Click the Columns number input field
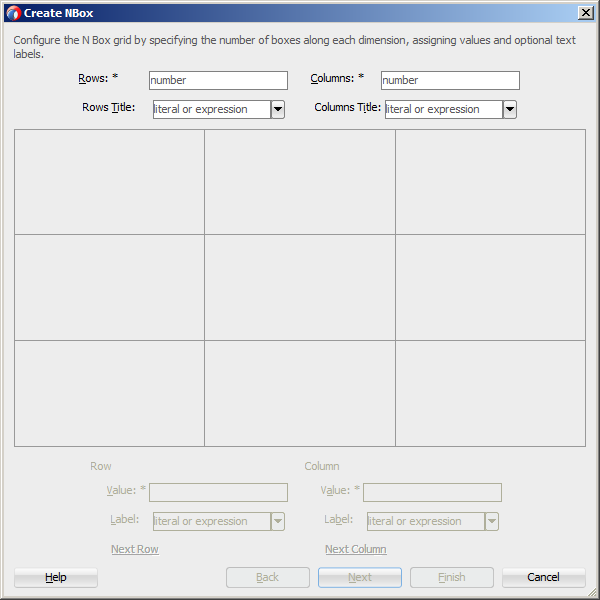Image resolution: width=600 pixels, height=600 pixels. (x=450, y=80)
